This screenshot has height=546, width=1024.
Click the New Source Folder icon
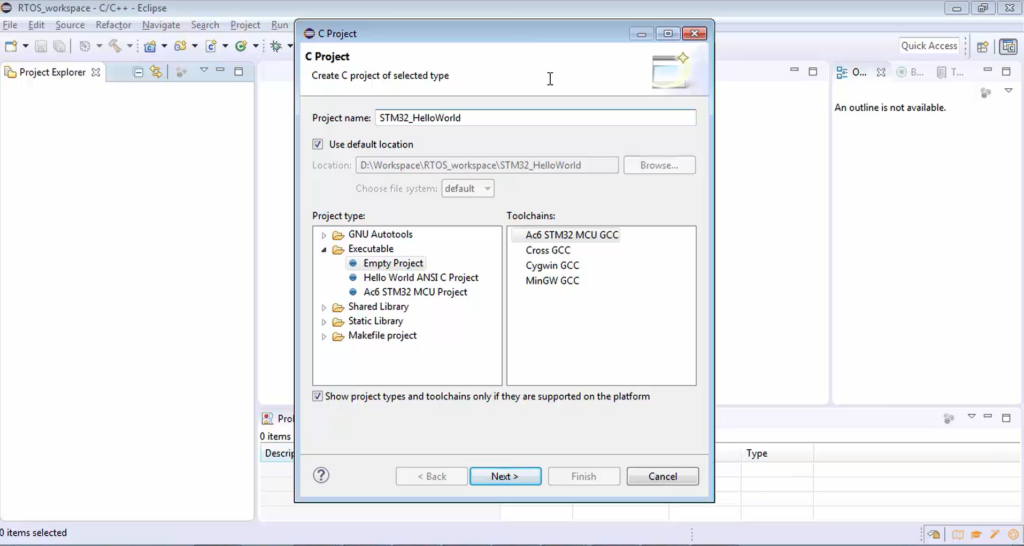click(x=180, y=46)
